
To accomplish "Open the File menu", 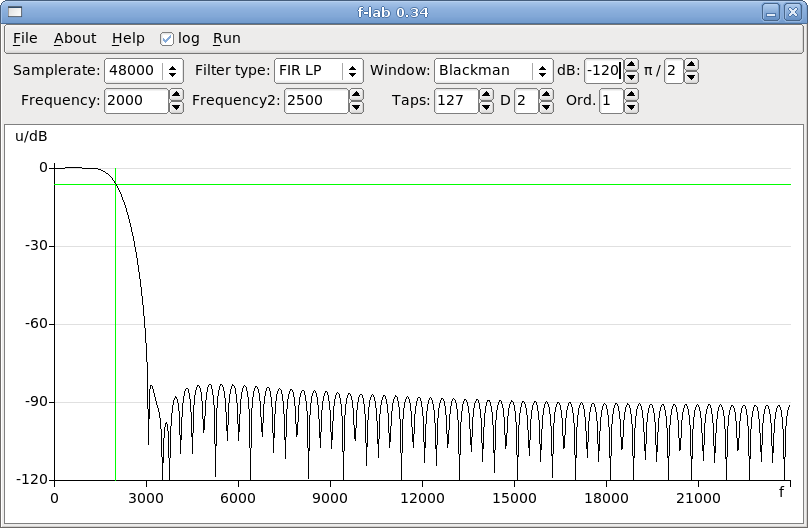I will [x=25, y=38].
